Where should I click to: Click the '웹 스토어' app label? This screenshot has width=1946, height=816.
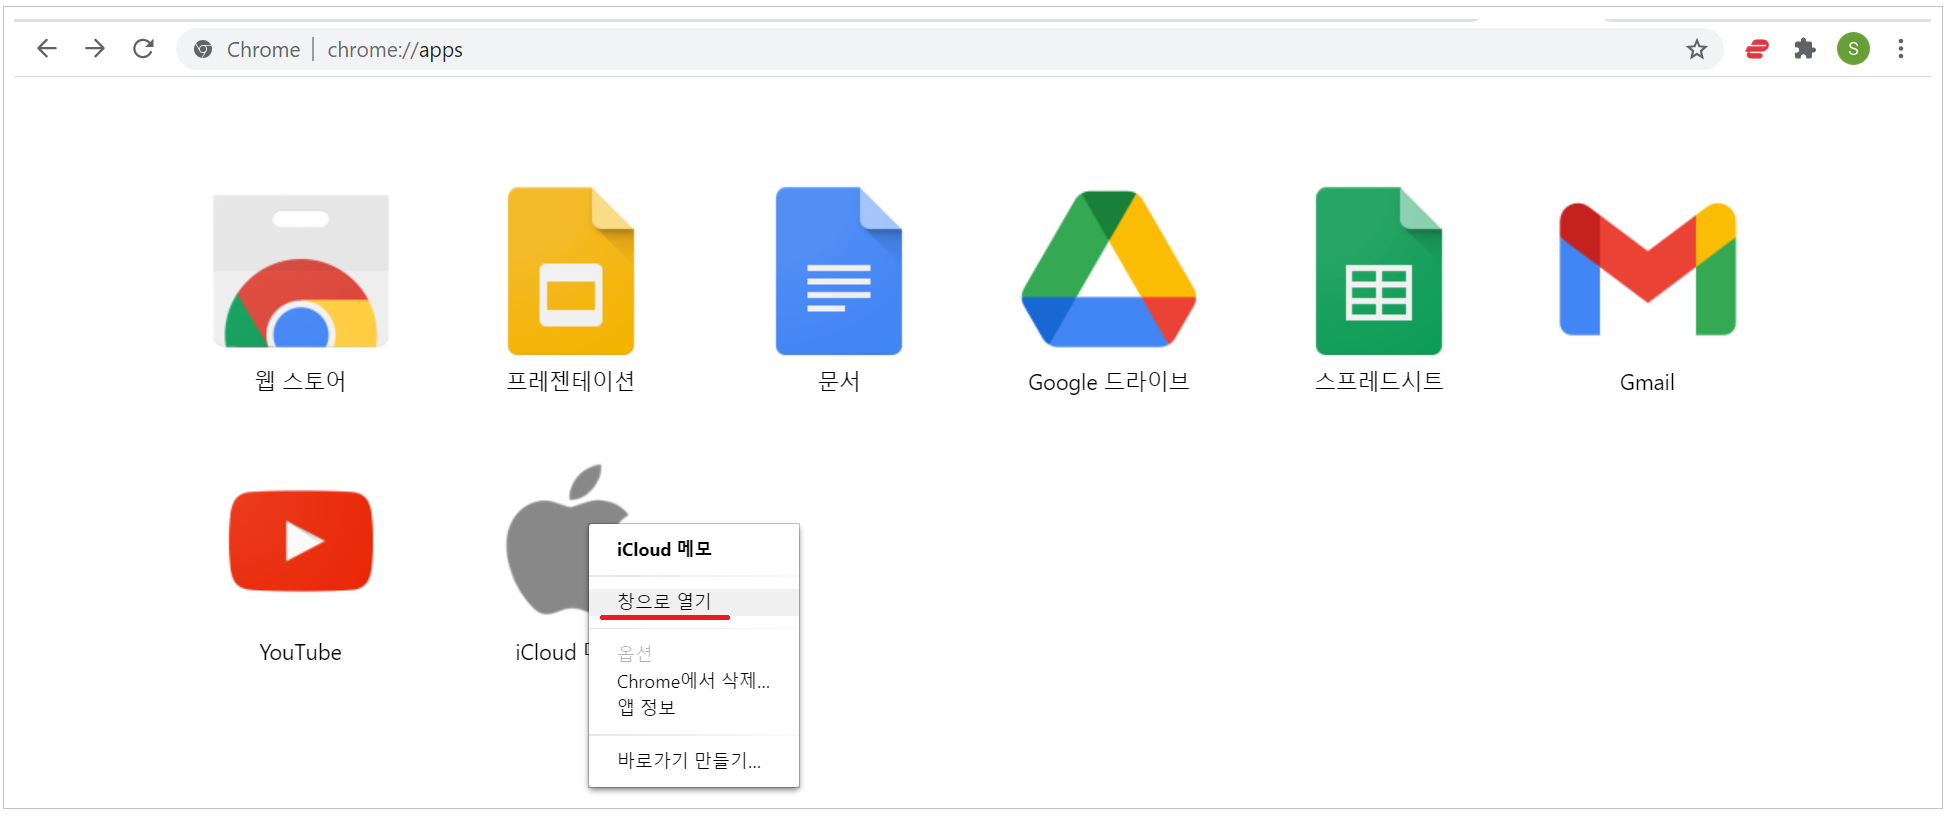(x=301, y=381)
